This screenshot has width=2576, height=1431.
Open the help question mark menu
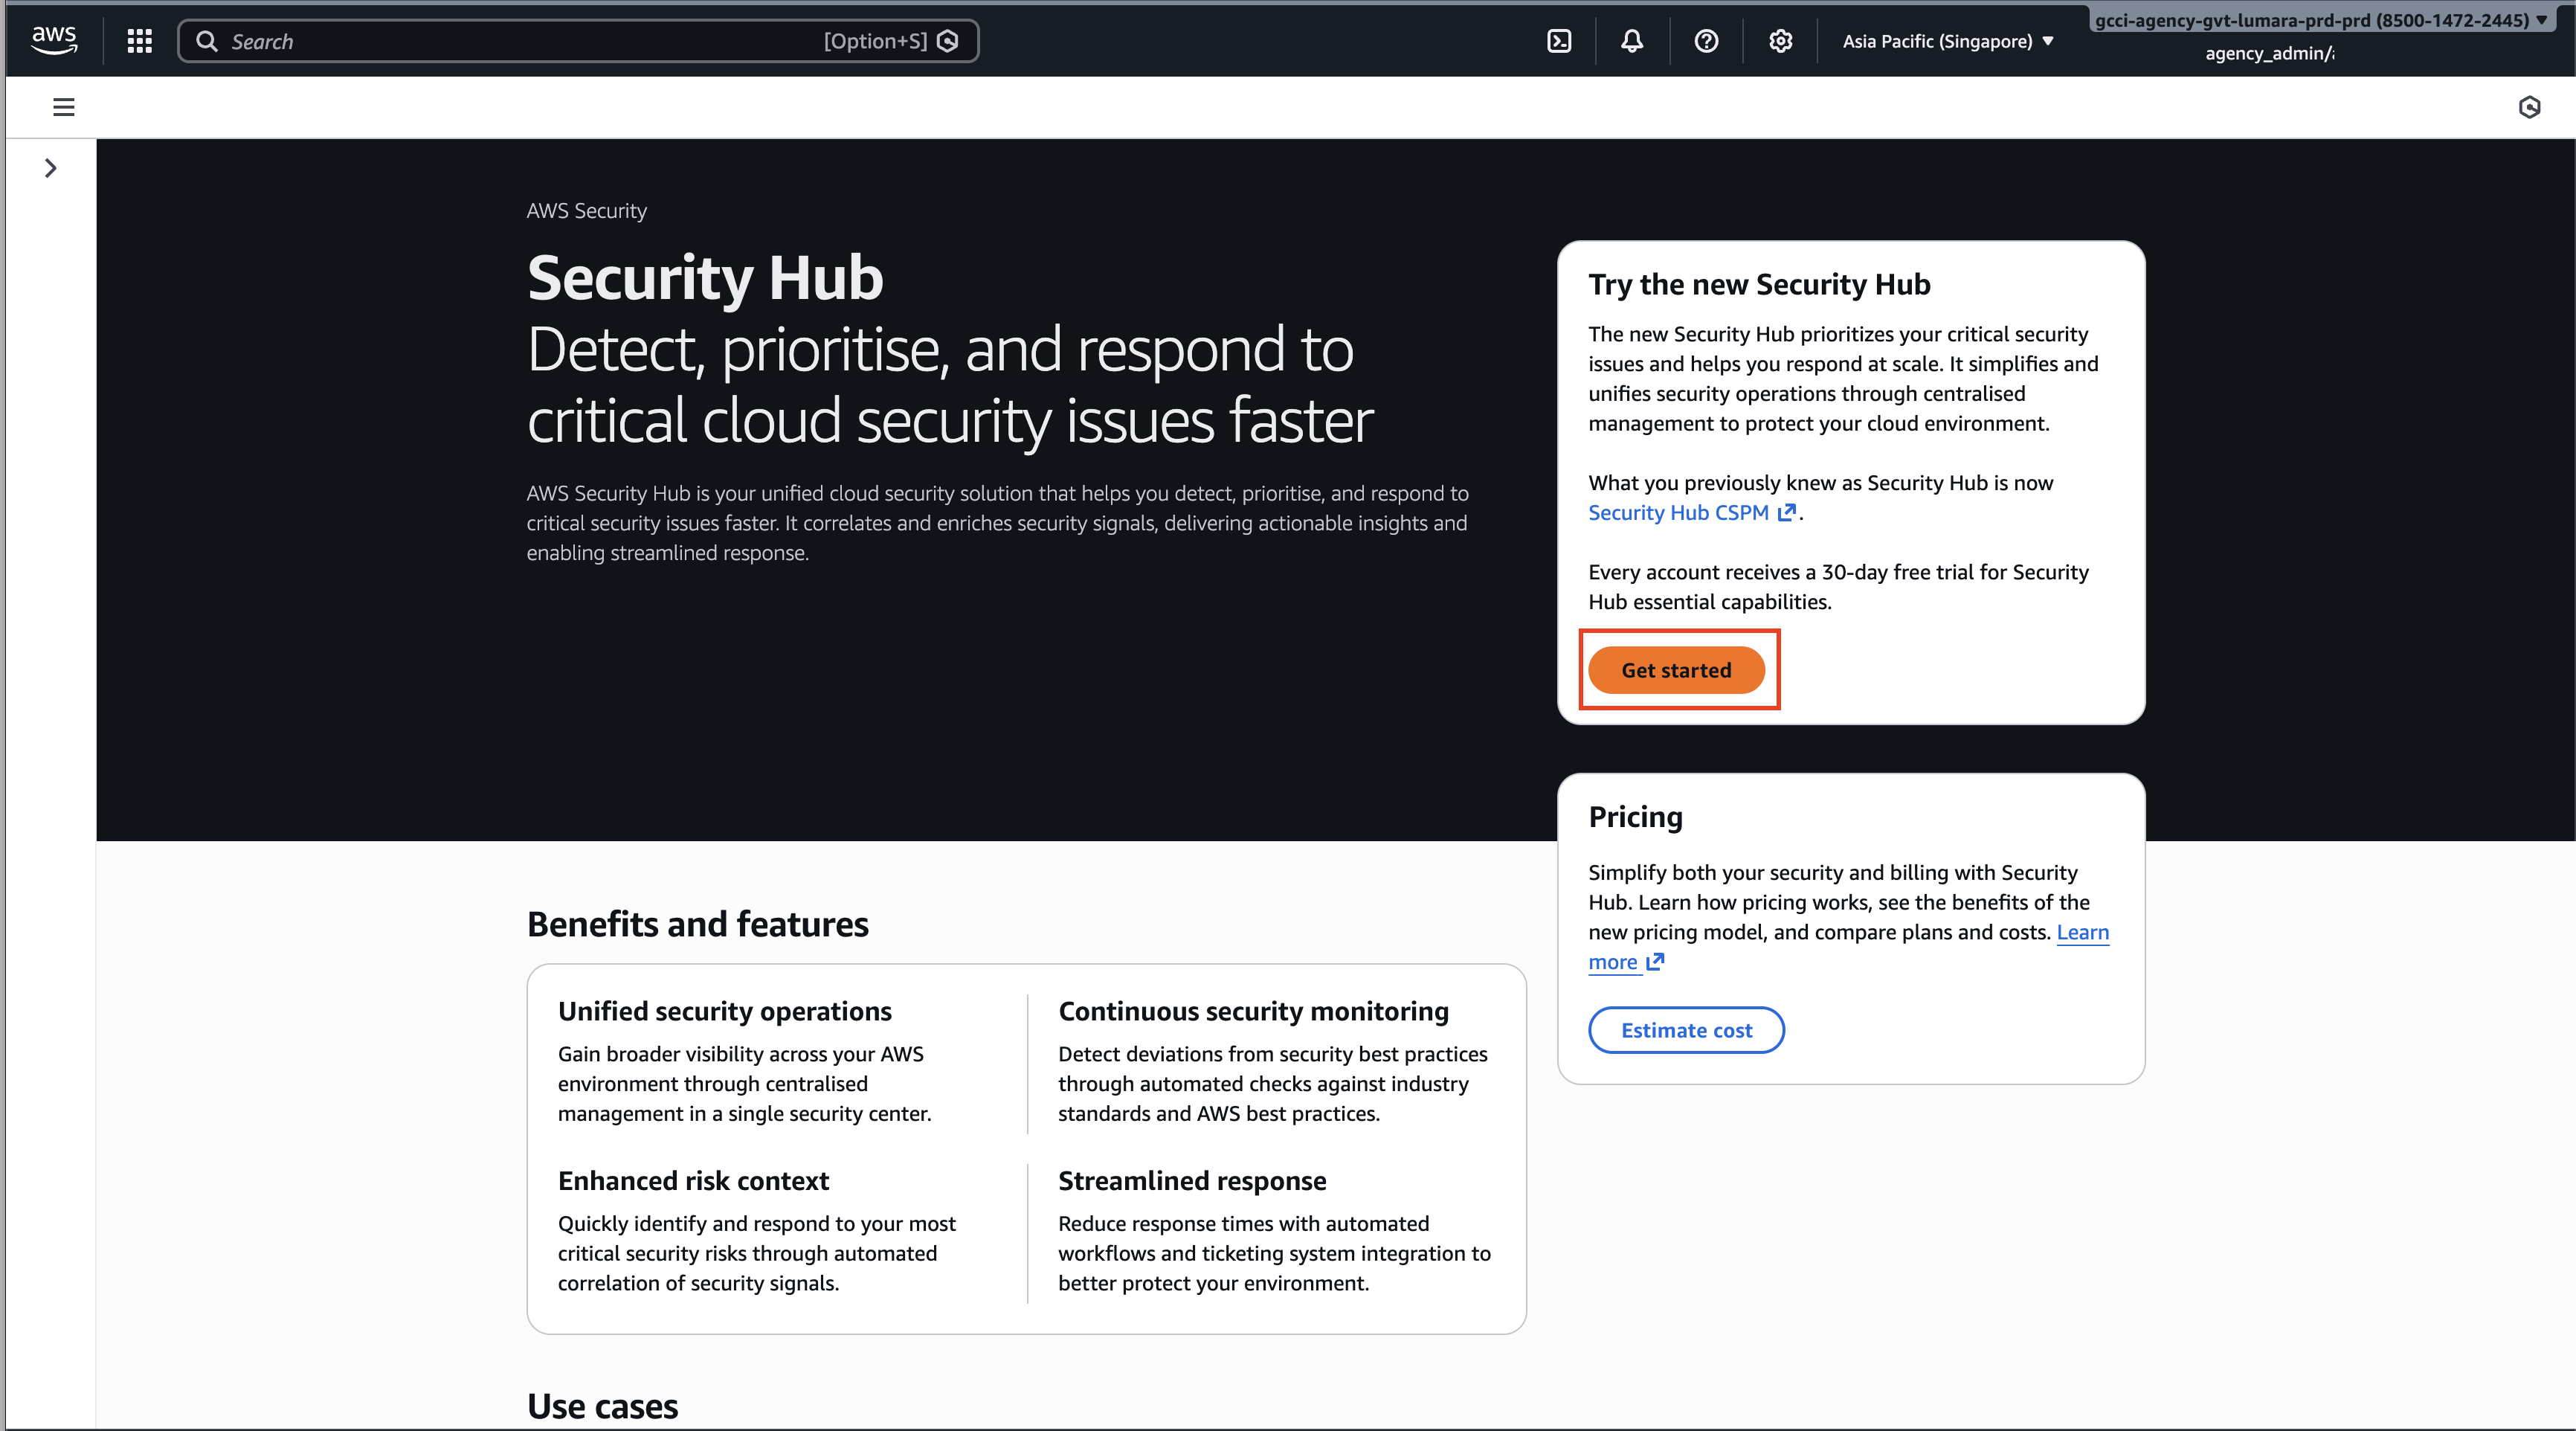(x=1706, y=41)
